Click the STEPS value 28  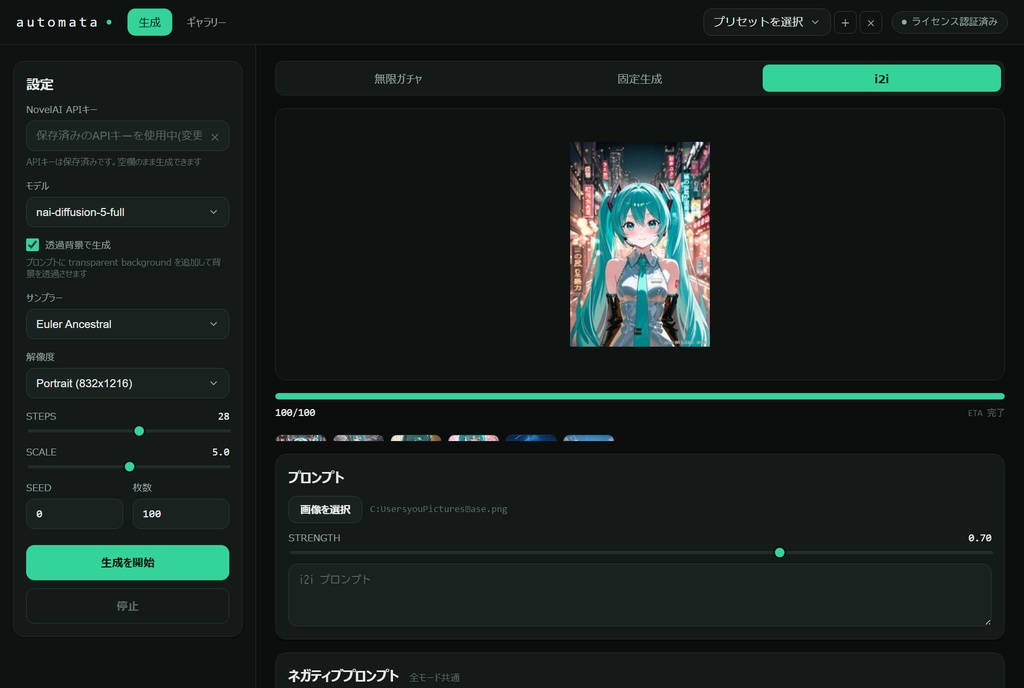[x=223, y=416]
